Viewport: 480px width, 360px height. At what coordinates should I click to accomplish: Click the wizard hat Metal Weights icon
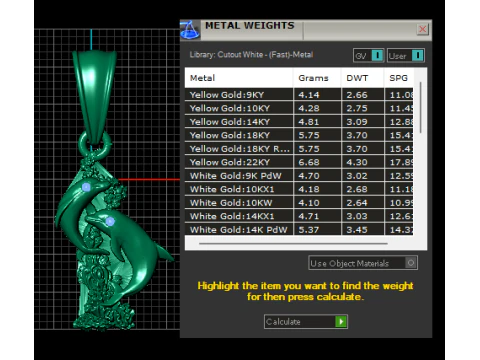pyautogui.click(x=190, y=30)
